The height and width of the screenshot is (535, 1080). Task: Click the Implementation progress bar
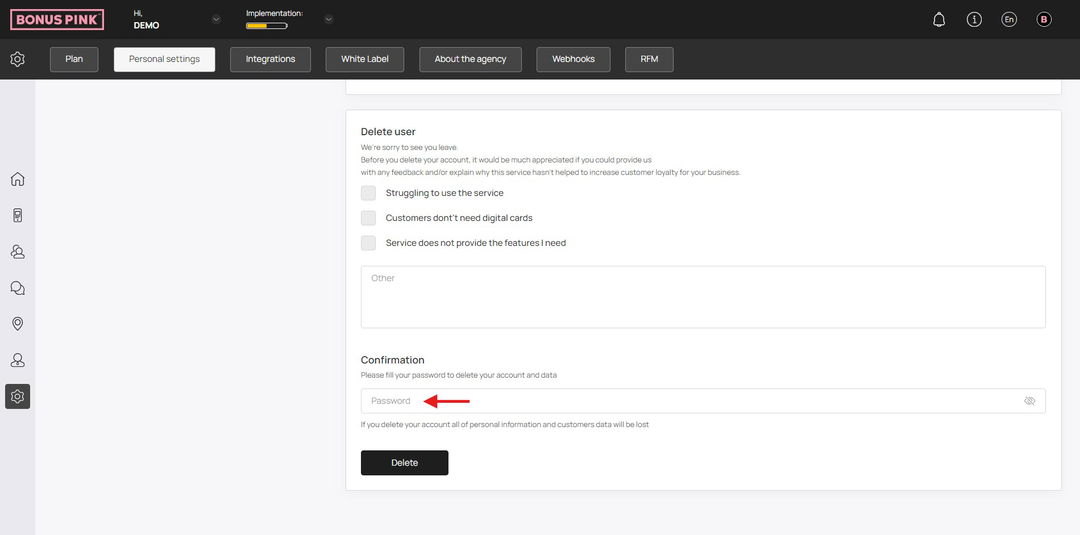point(267,26)
